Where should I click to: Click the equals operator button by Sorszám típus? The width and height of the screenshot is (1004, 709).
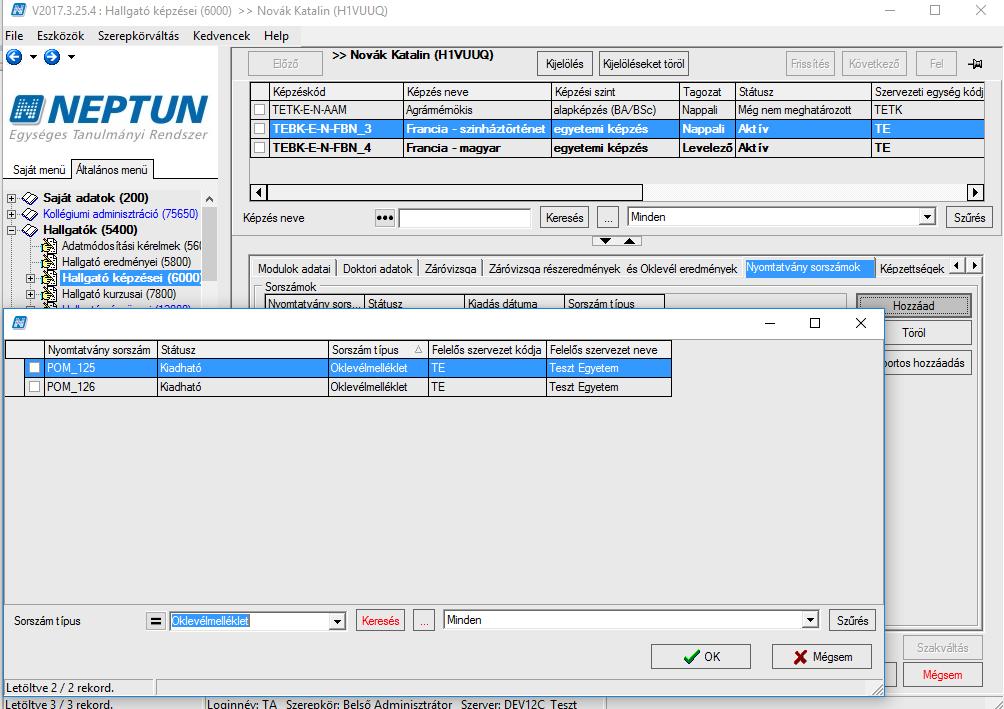coord(156,621)
